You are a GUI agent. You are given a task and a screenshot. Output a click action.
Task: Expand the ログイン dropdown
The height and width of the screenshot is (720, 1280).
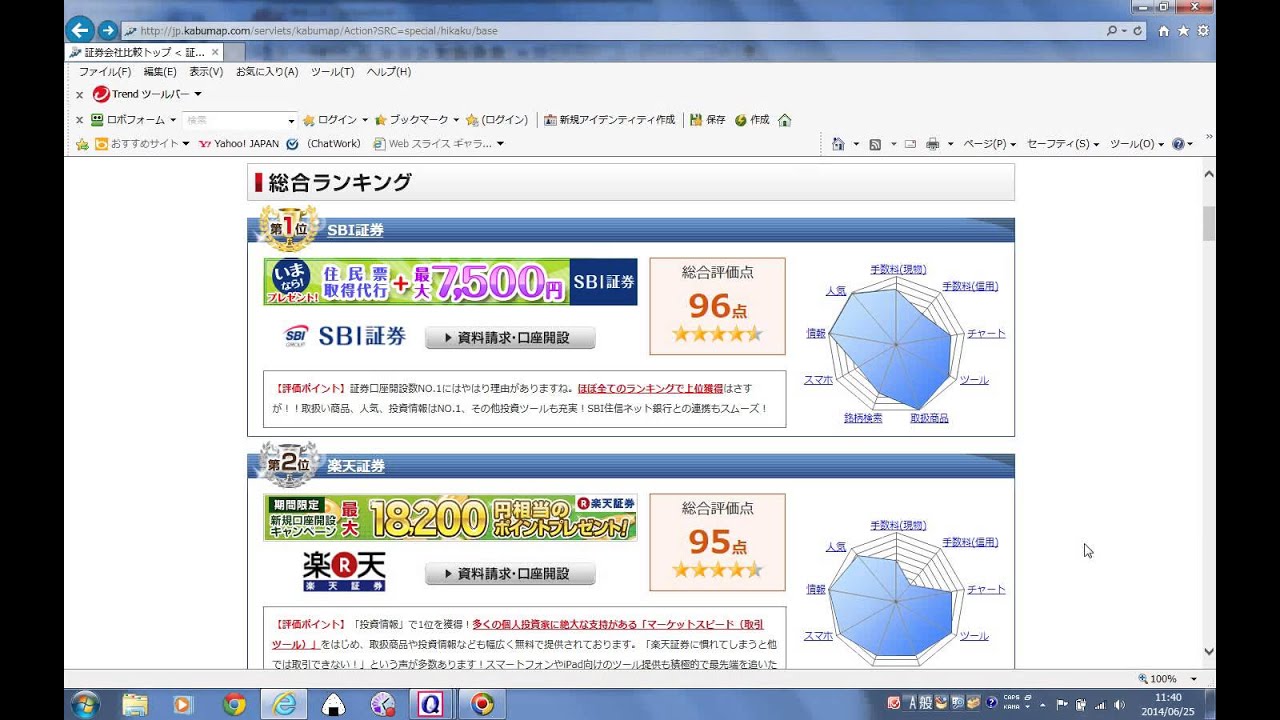(x=365, y=120)
